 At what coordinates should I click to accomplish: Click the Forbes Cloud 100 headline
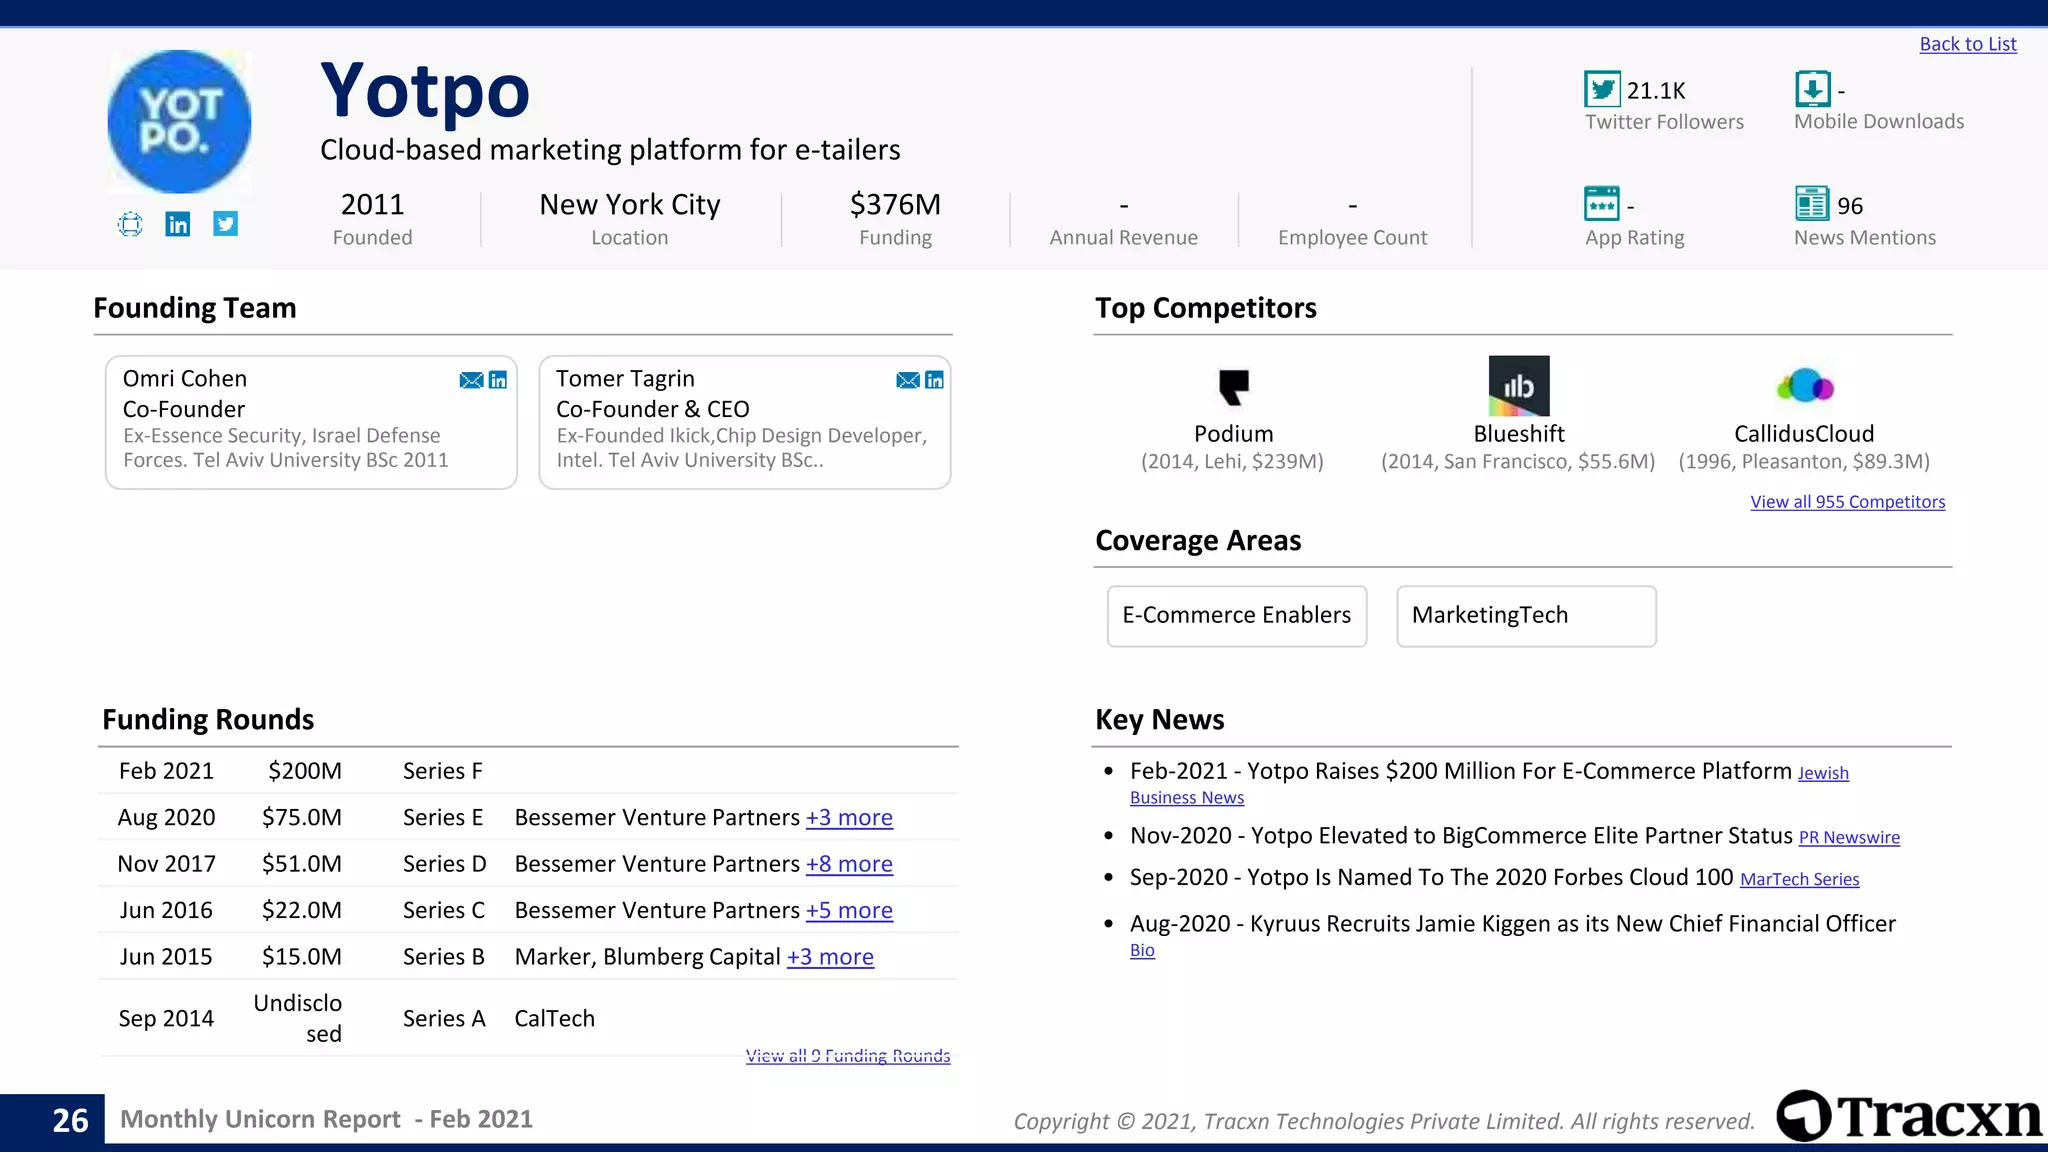point(1490,877)
